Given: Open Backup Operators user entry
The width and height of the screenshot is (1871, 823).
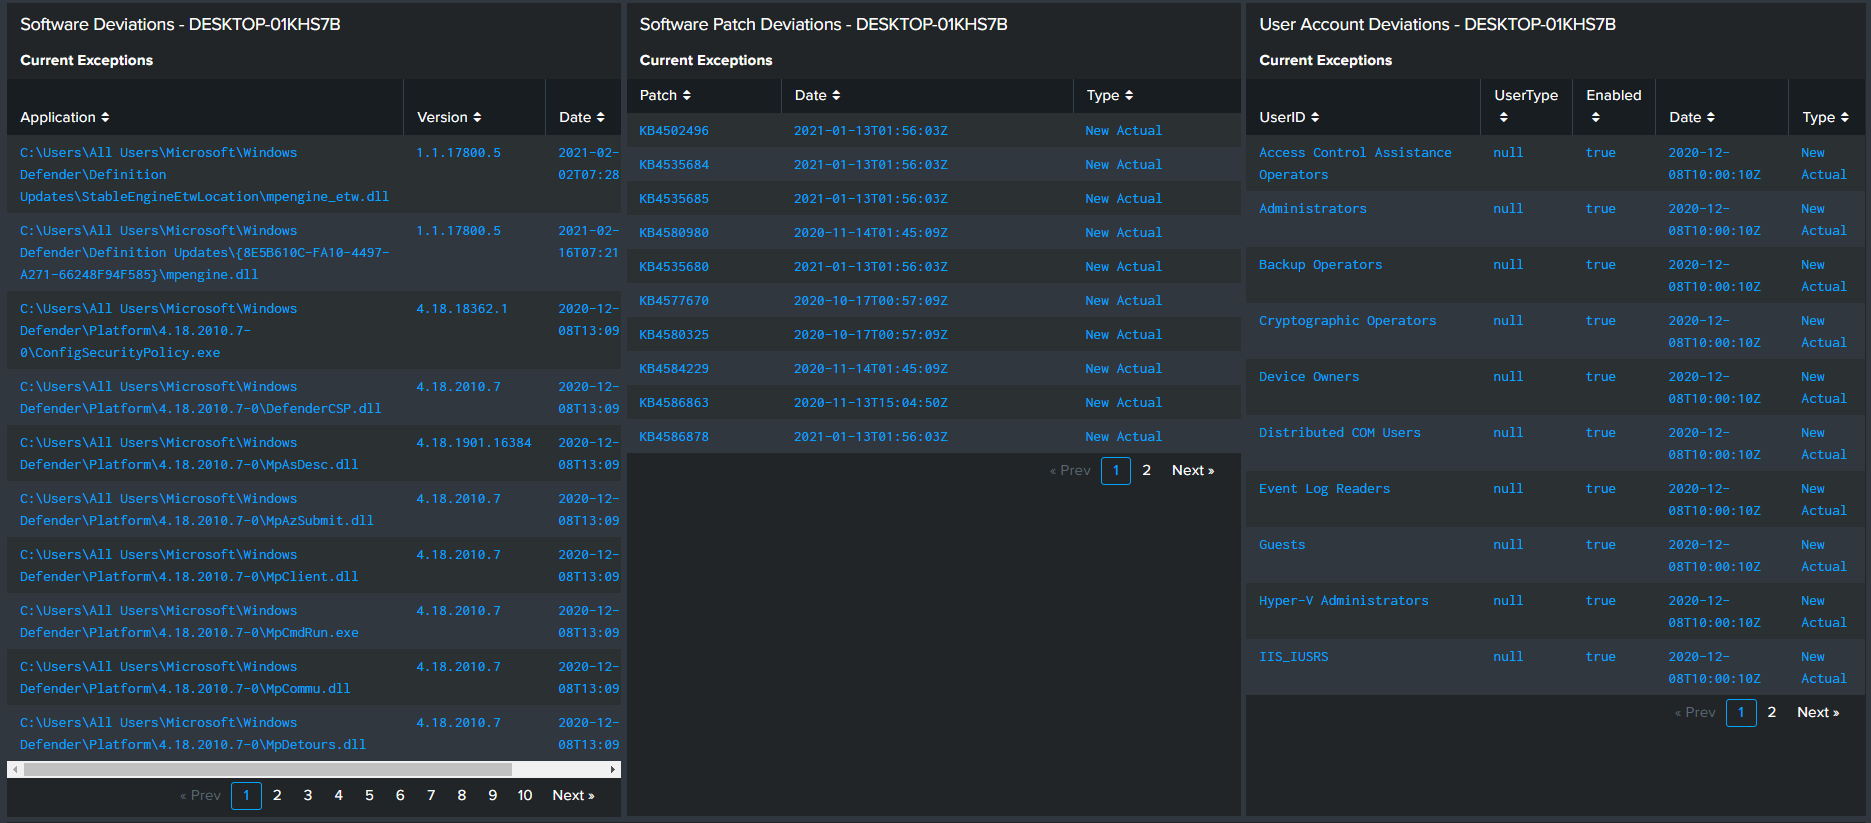Looking at the screenshot, I should [1555, 275].
